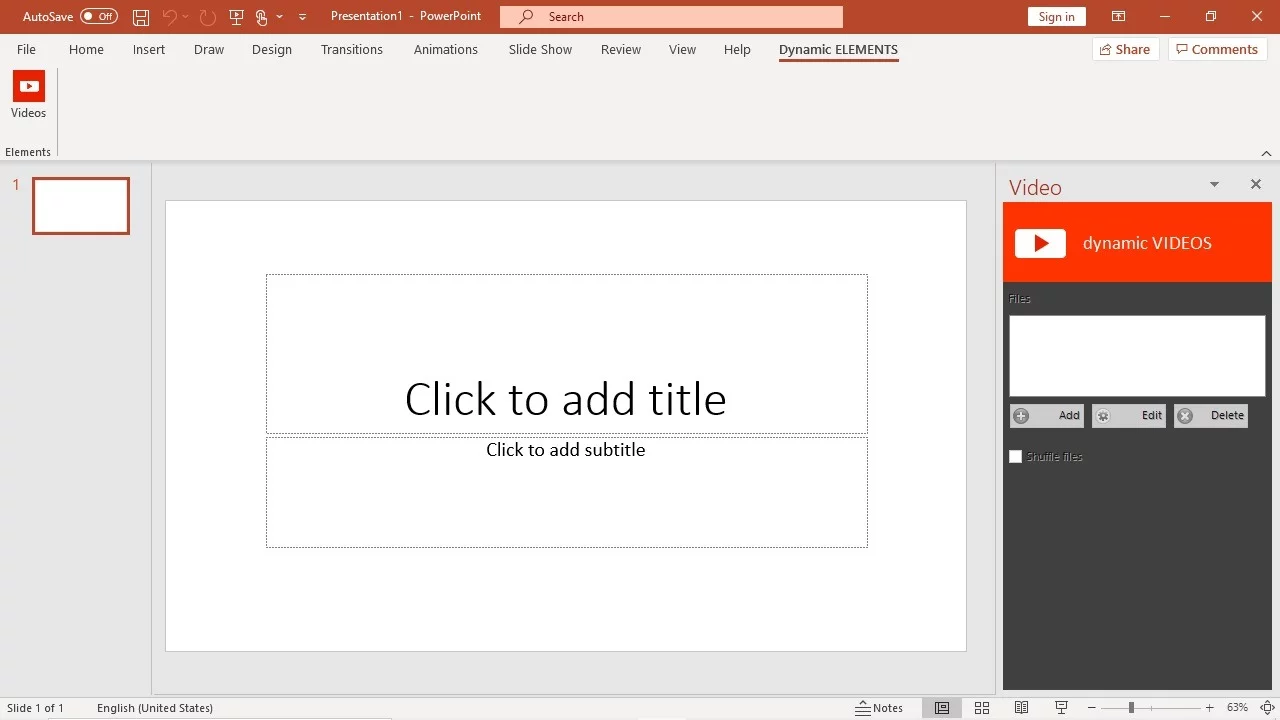Image resolution: width=1280 pixels, height=720 pixels.
Task: Switch to the Insert tab
Action: point(149,49)
